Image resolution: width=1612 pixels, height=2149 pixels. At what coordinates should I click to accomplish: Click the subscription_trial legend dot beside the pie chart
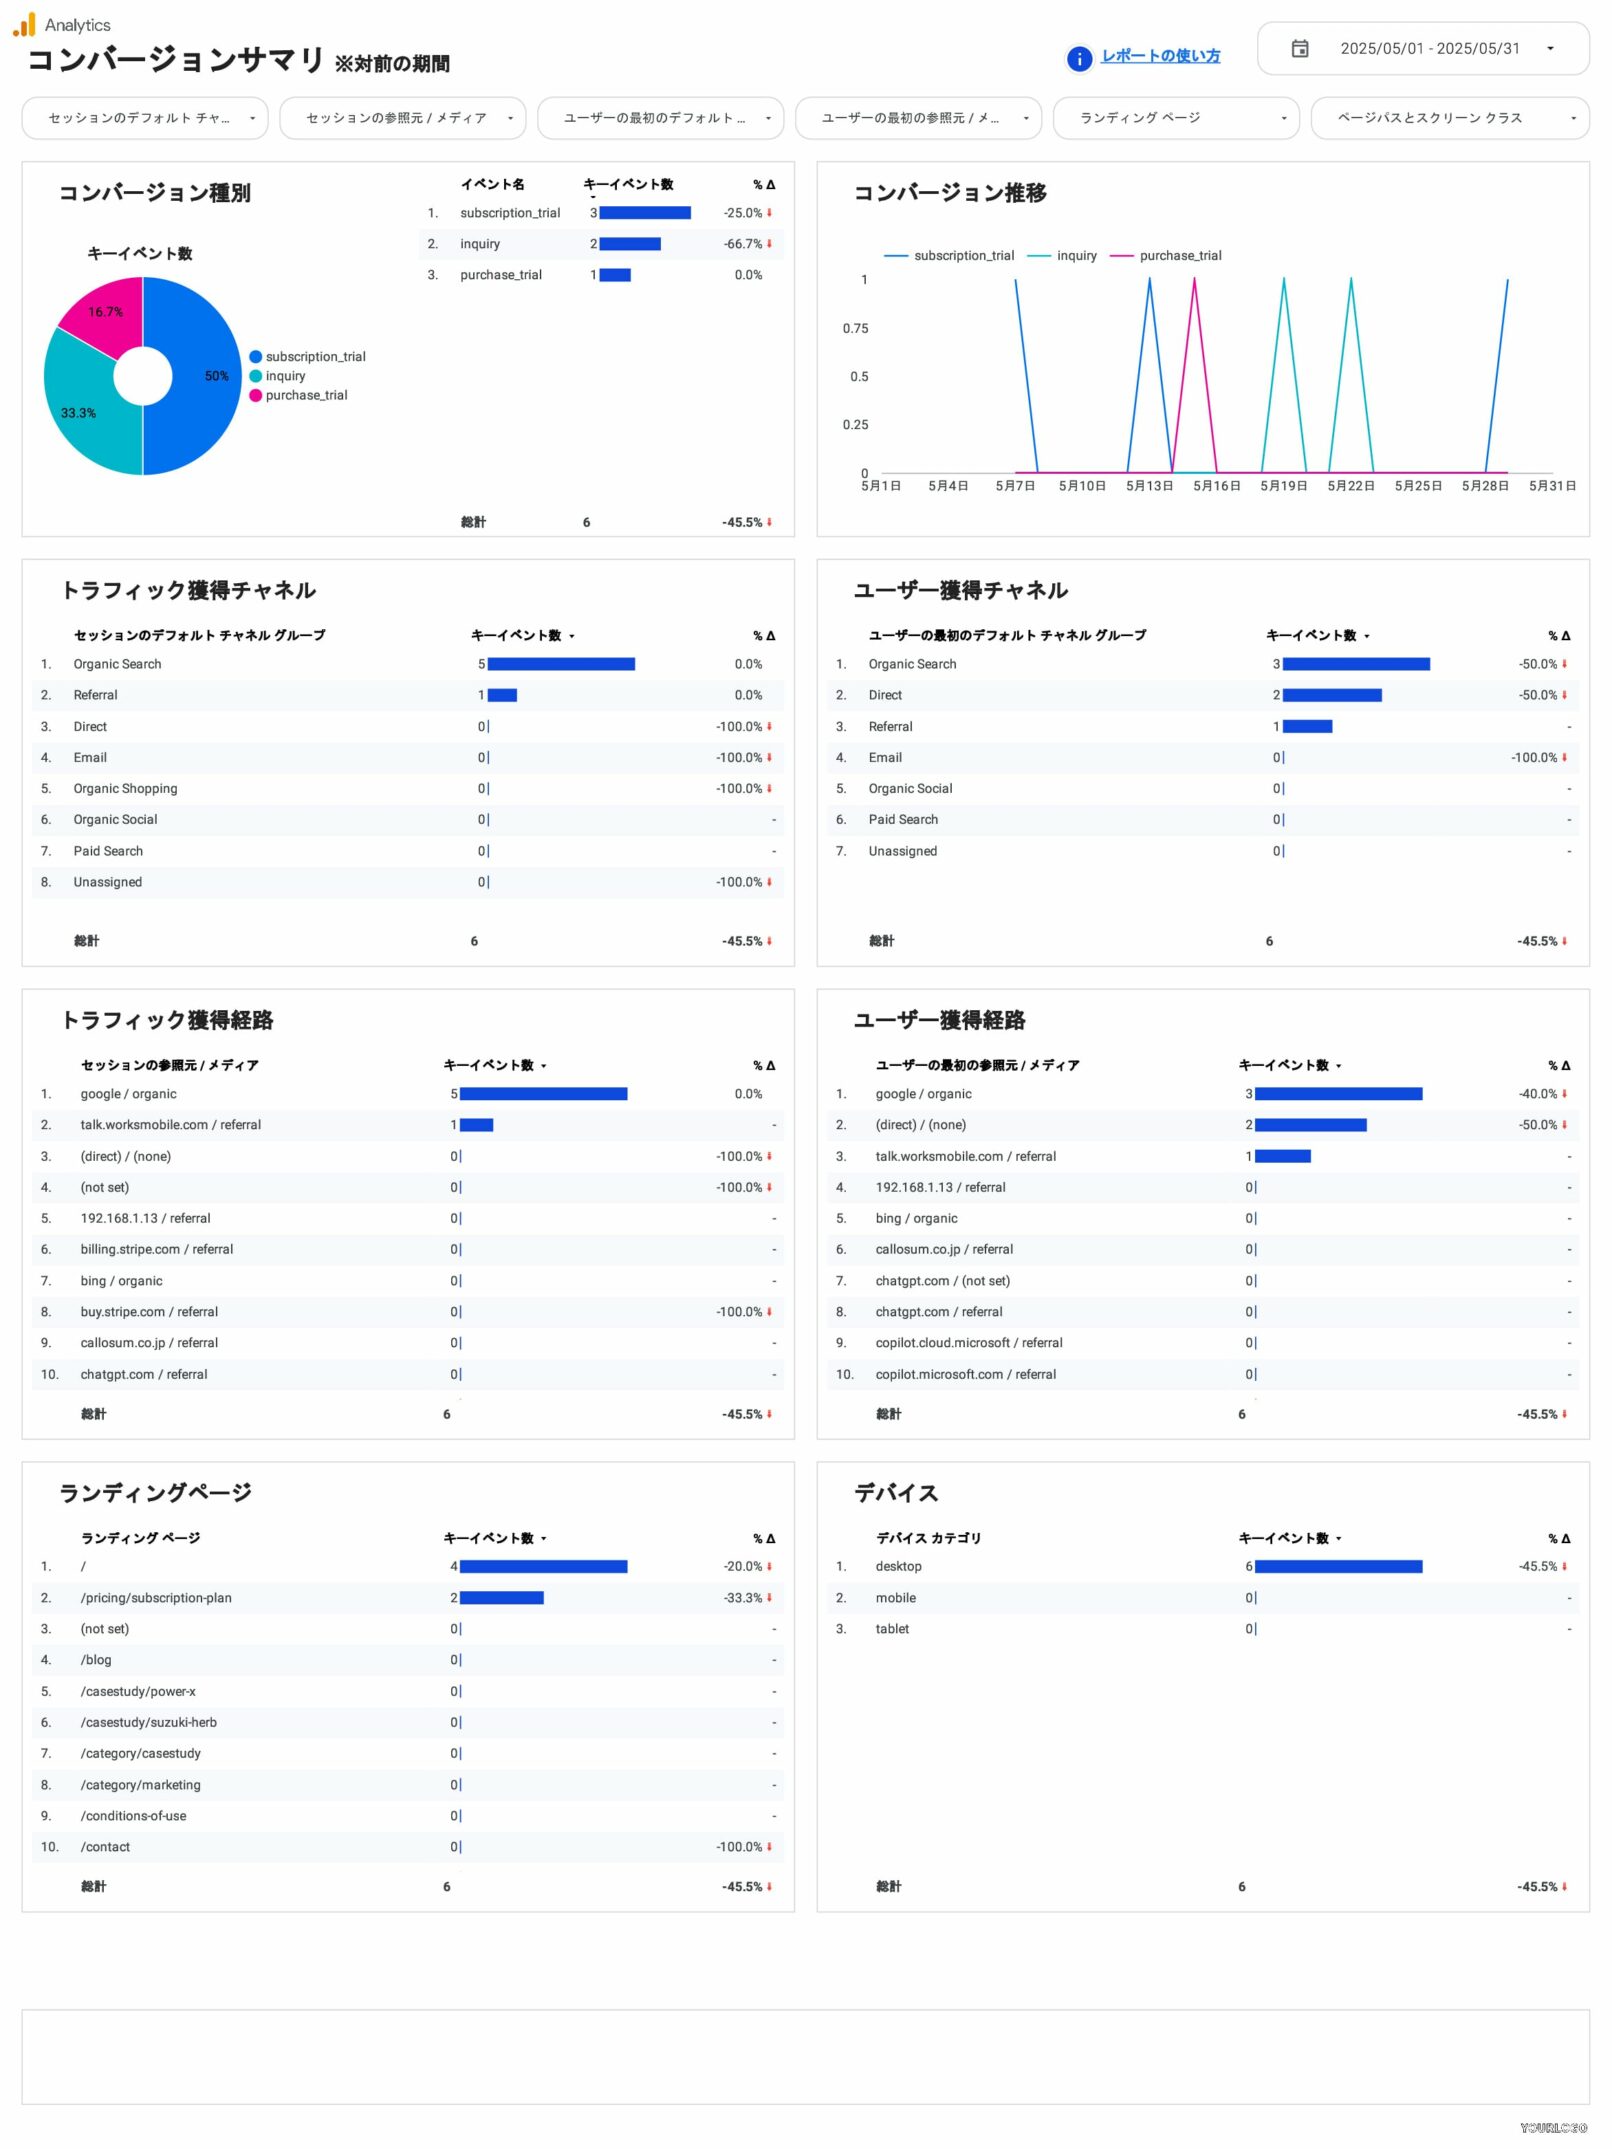tap(255, 357)
